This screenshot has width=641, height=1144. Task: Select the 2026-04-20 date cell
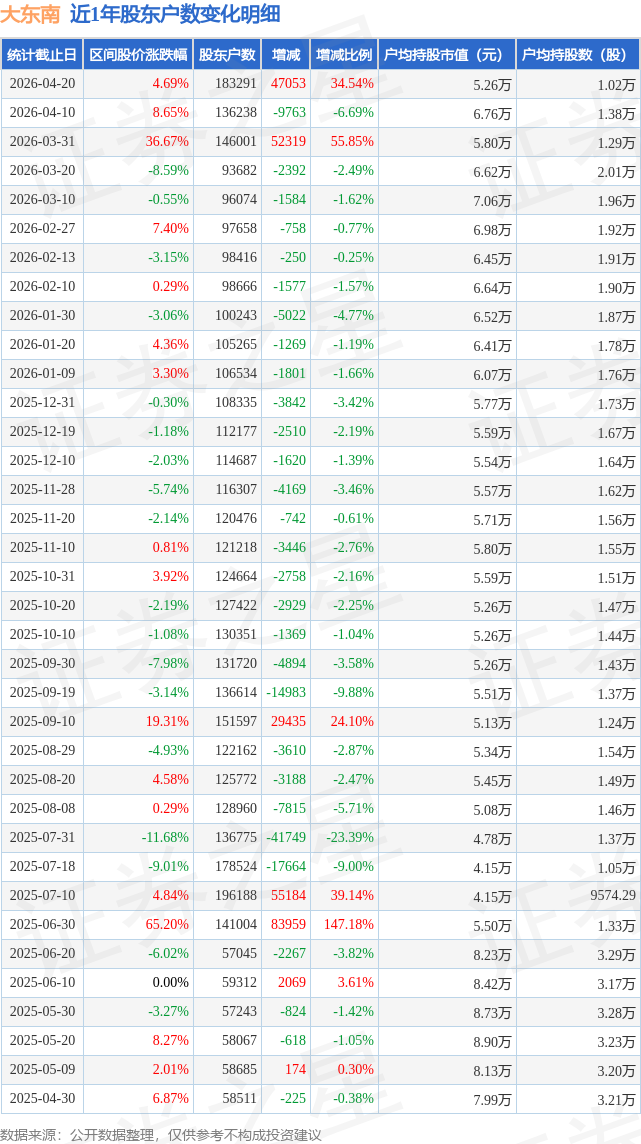click(42, 84)
